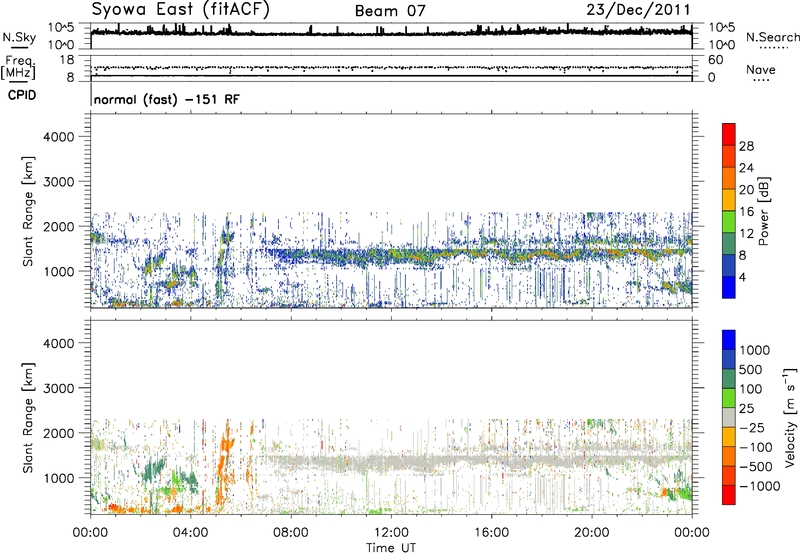800x554 pixels.
Task: Click the 'Nave' legend label
Action: (x=761, y=70)
